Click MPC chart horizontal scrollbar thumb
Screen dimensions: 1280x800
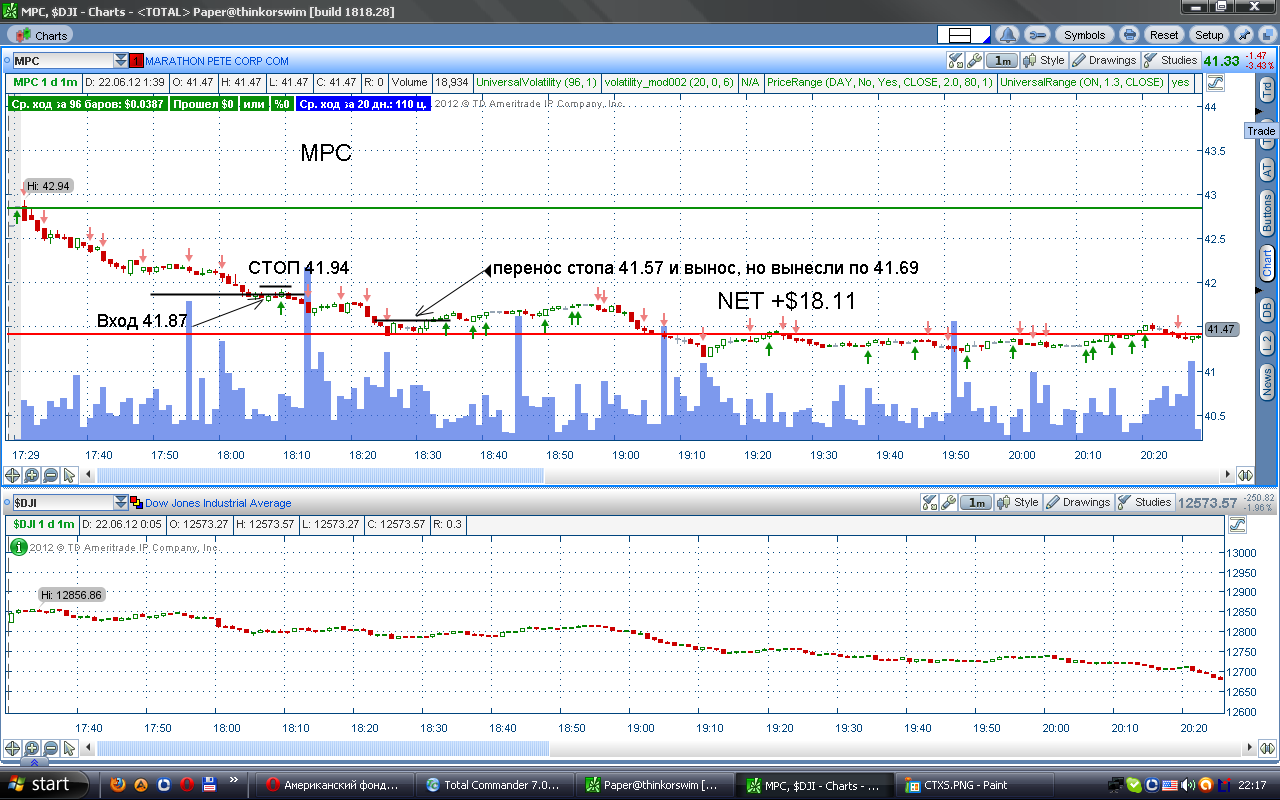tap(321, 476)
